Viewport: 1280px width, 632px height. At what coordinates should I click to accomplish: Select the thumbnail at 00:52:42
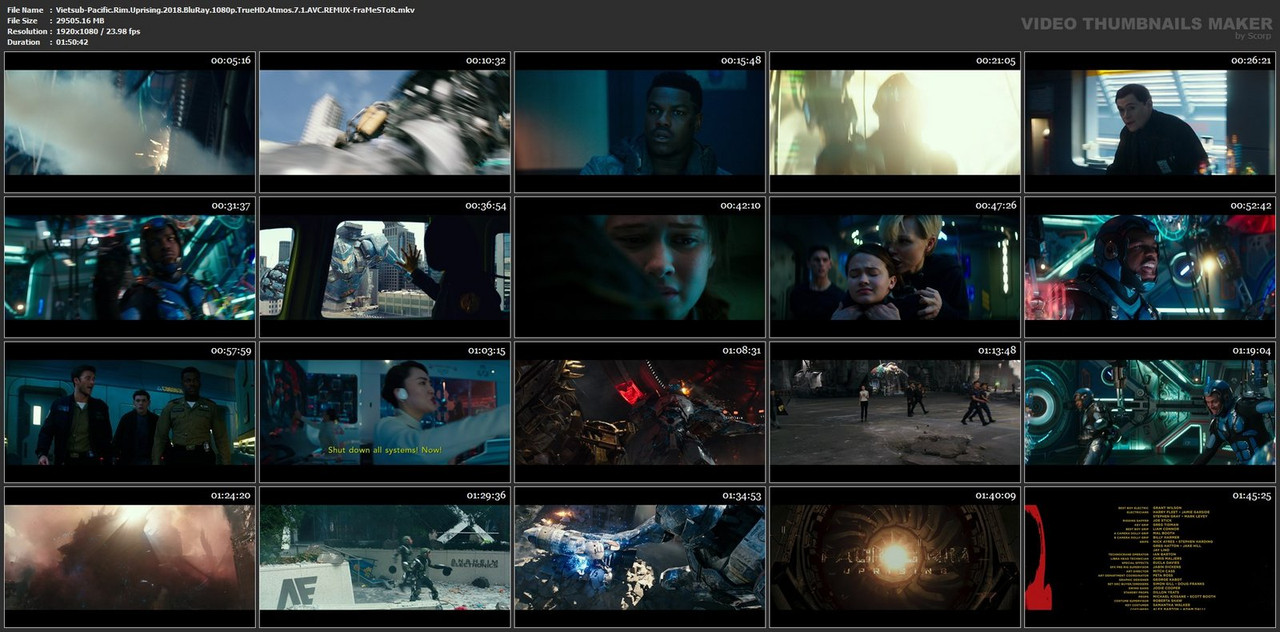tap(1150, 266)
